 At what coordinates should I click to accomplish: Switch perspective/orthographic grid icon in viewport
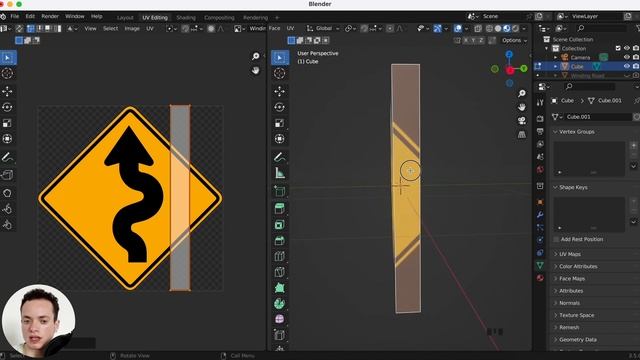(522, 134)
